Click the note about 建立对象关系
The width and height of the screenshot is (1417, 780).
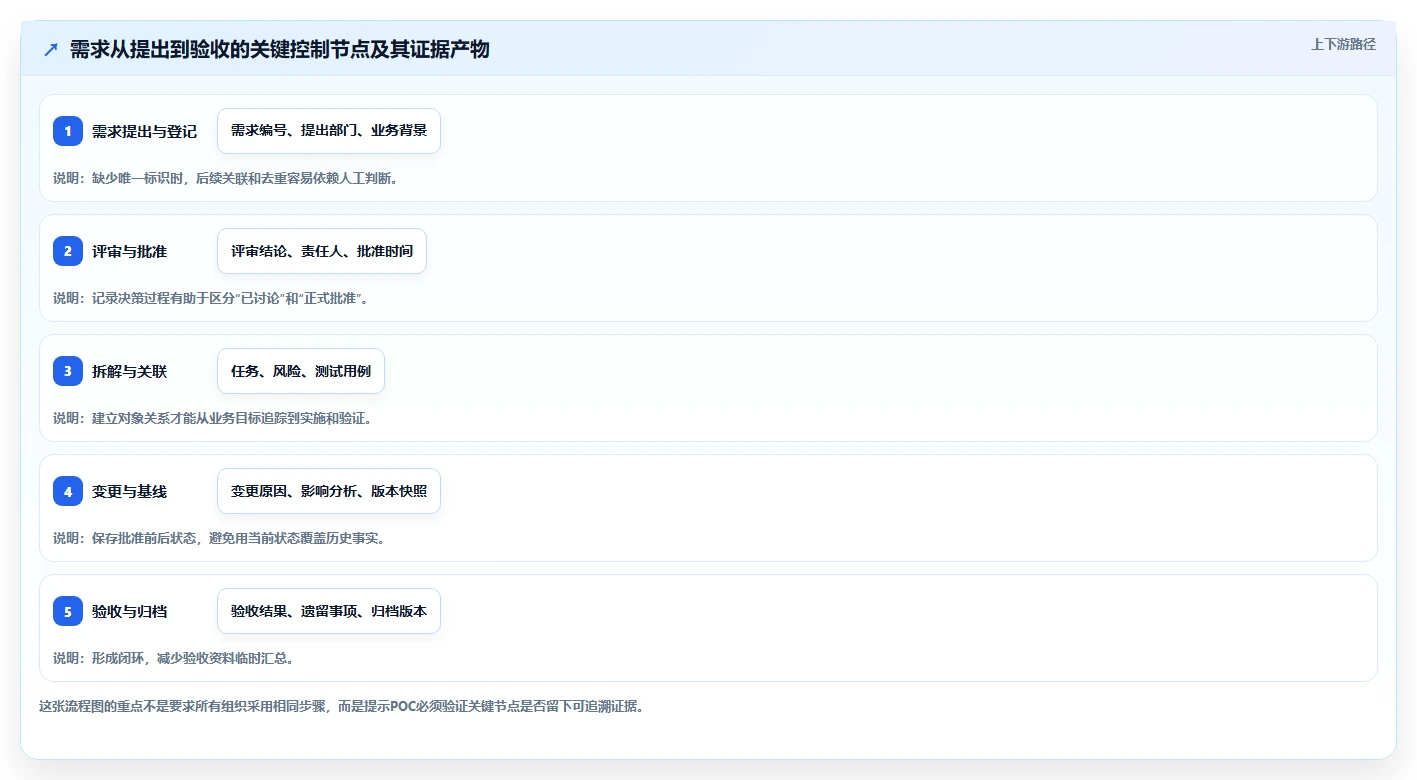213,418
